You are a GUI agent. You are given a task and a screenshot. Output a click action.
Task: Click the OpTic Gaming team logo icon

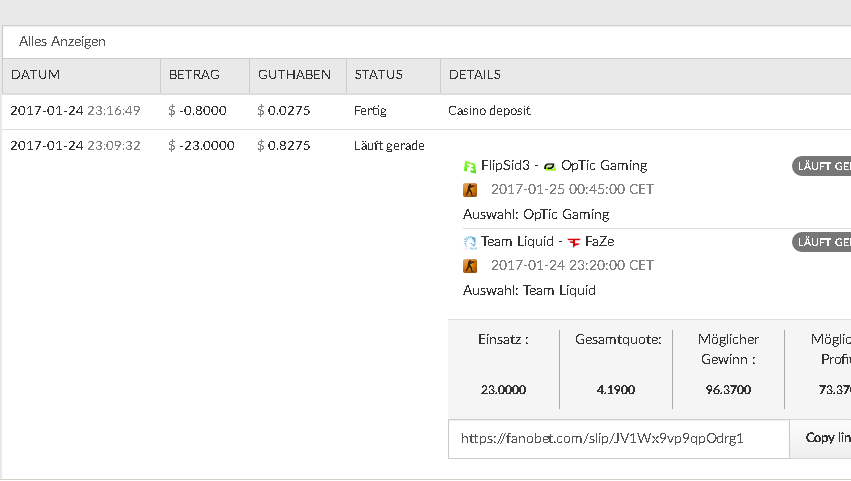click(550, 167)
